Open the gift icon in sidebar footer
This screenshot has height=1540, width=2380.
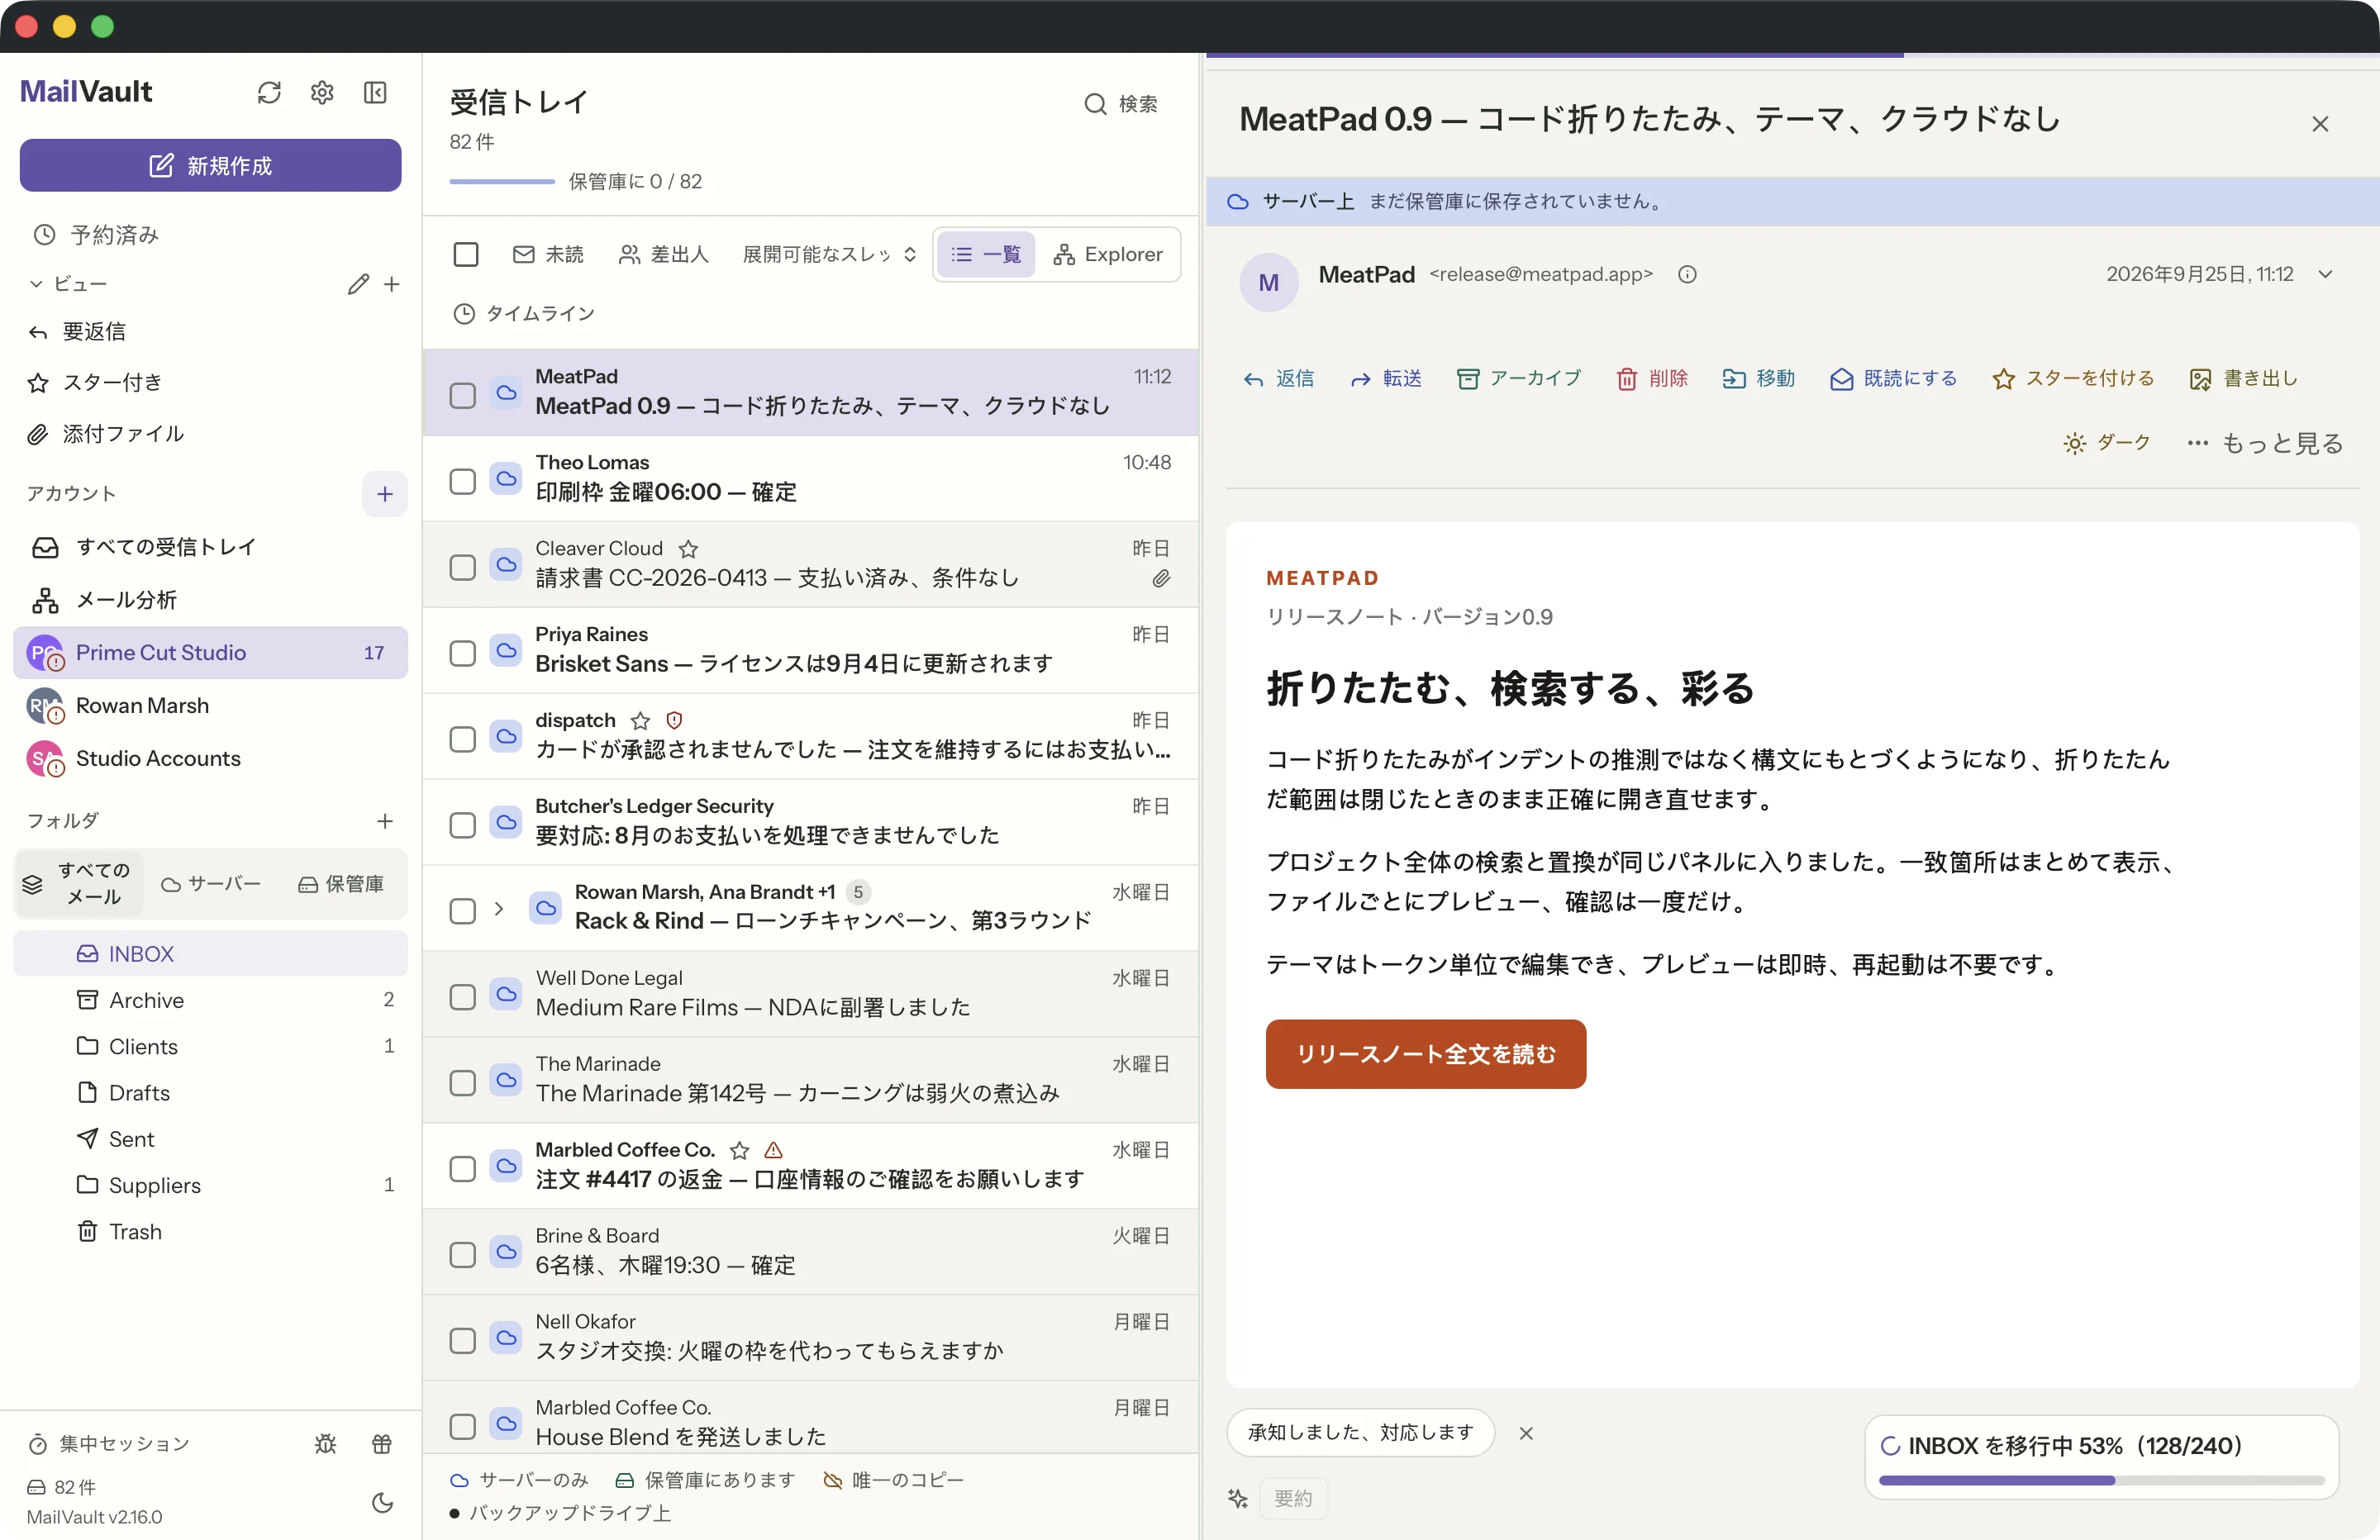tap(382, 1443)
